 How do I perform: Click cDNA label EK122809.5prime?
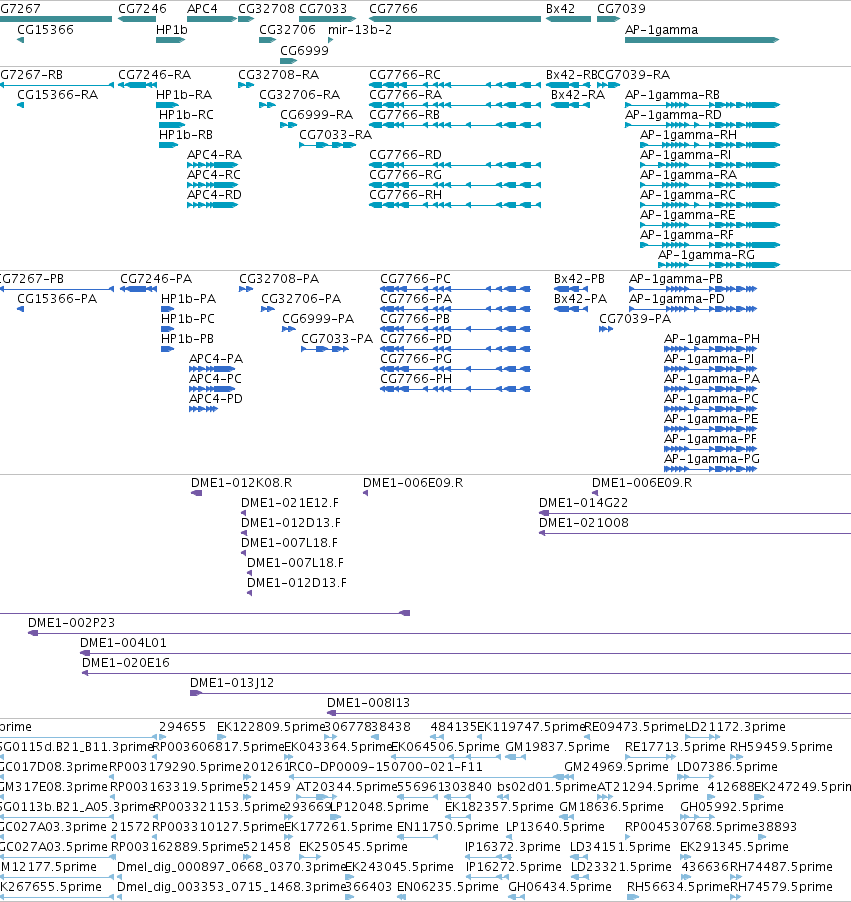point(271,727)
